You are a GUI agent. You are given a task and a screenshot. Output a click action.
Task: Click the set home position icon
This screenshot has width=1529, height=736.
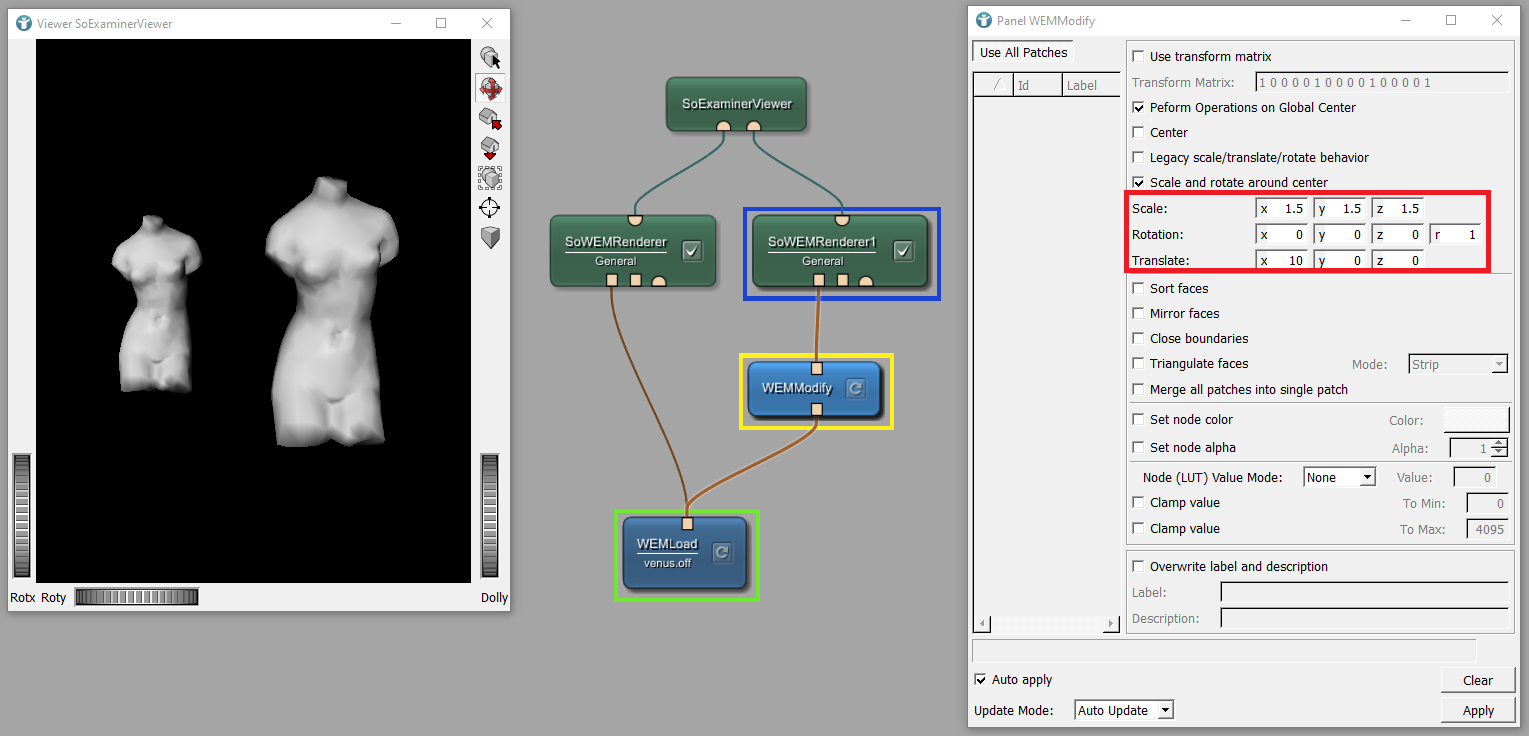coord(490,148)
